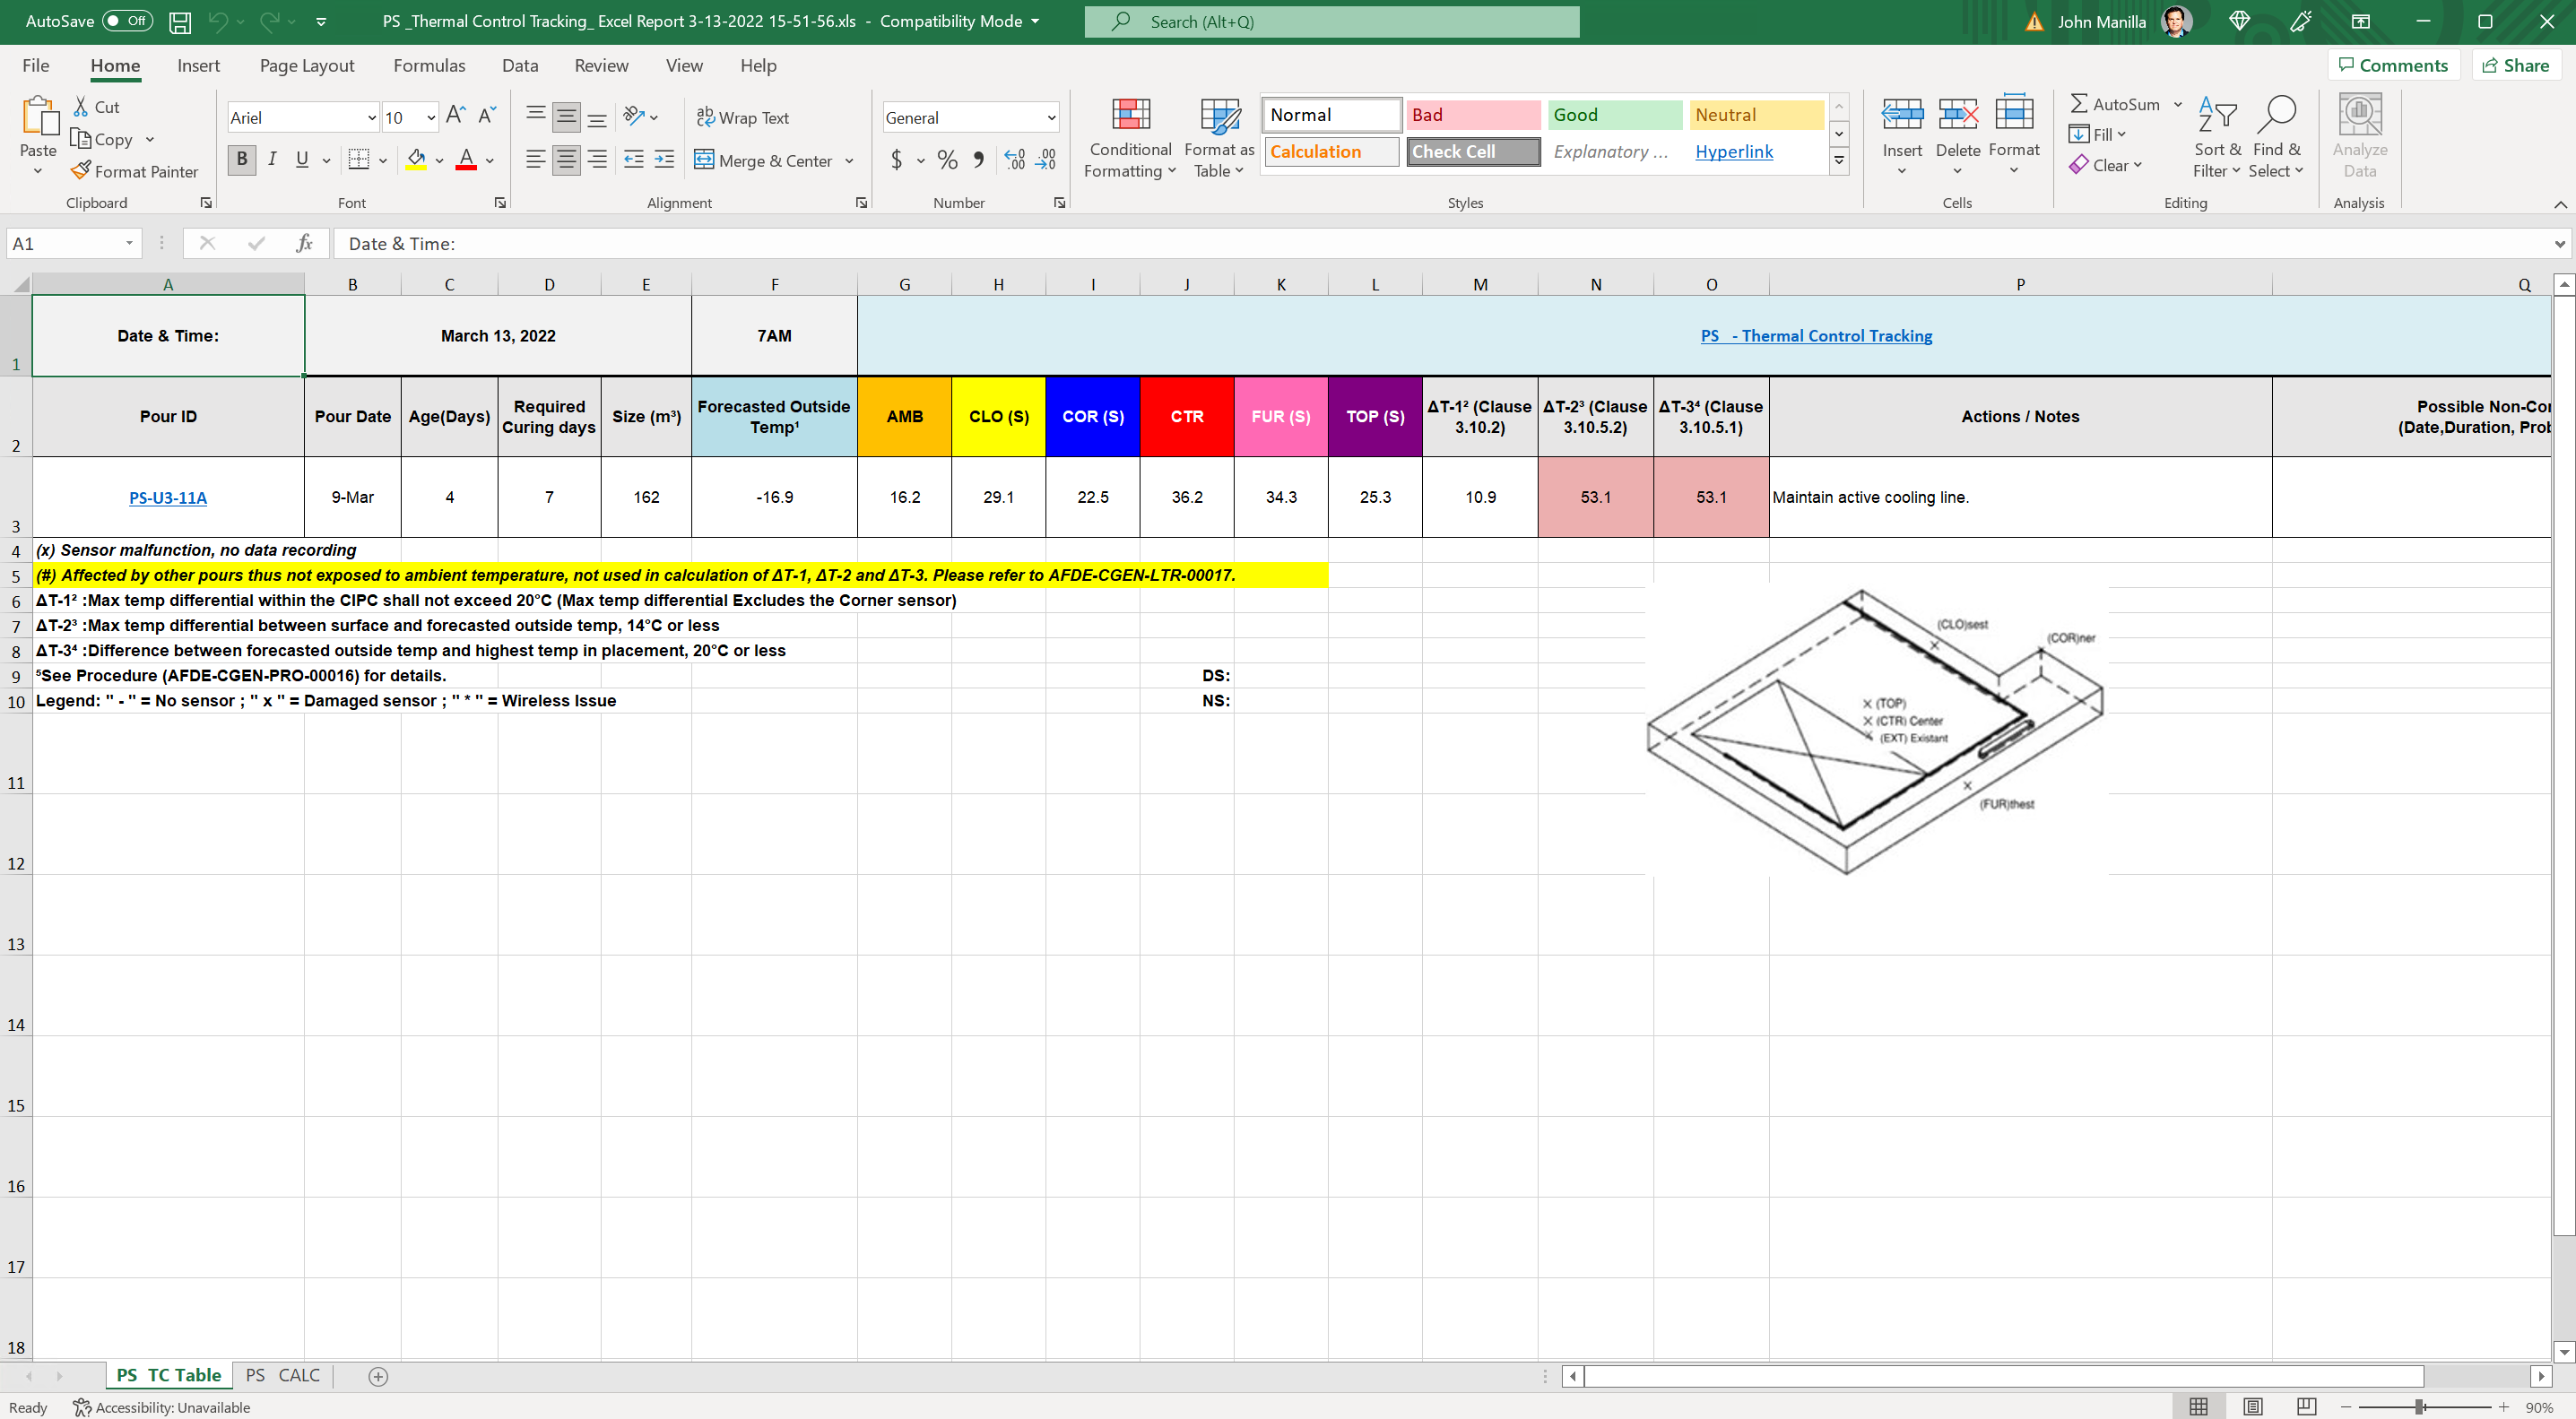Click the Conditional Formatting icon
The width and height of the screenshot is (2576, 1419).
tap(1130, 116)
